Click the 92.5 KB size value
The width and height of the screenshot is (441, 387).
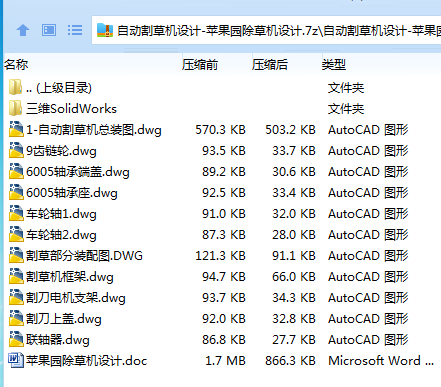224,193
